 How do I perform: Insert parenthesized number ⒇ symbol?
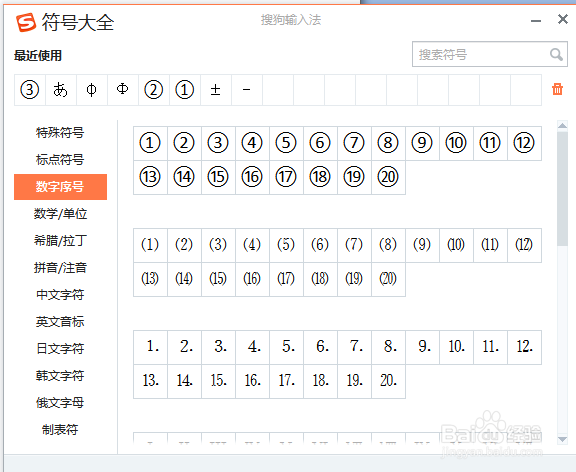pyautogui.click(x=388, y=279)
